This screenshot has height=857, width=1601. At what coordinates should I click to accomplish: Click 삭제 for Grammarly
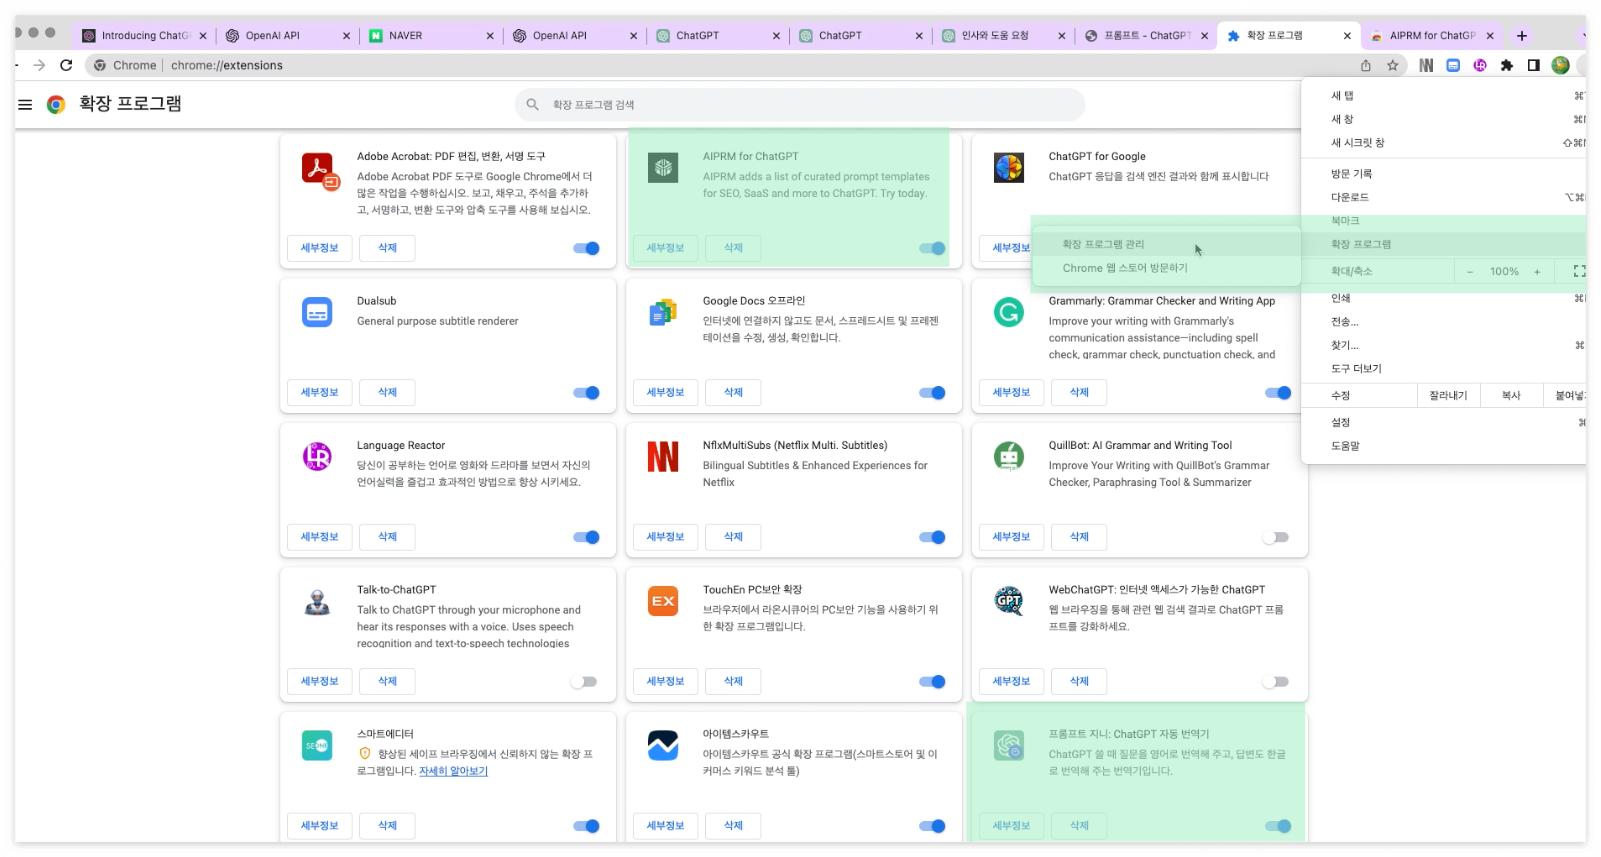1079,393
